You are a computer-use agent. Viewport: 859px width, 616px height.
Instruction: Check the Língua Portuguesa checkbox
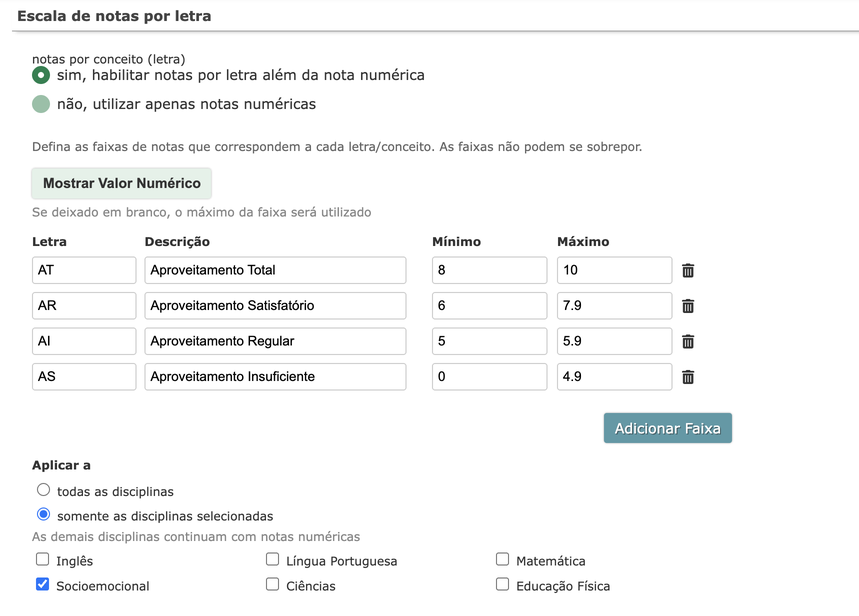(x=272, y=559)
